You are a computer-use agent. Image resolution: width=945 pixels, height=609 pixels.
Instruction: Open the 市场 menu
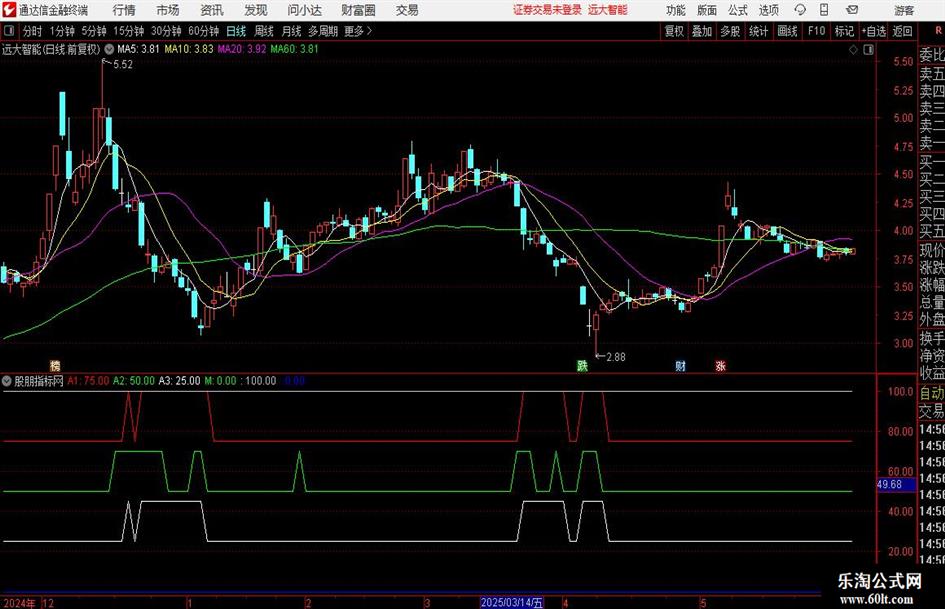coord(168,10)
